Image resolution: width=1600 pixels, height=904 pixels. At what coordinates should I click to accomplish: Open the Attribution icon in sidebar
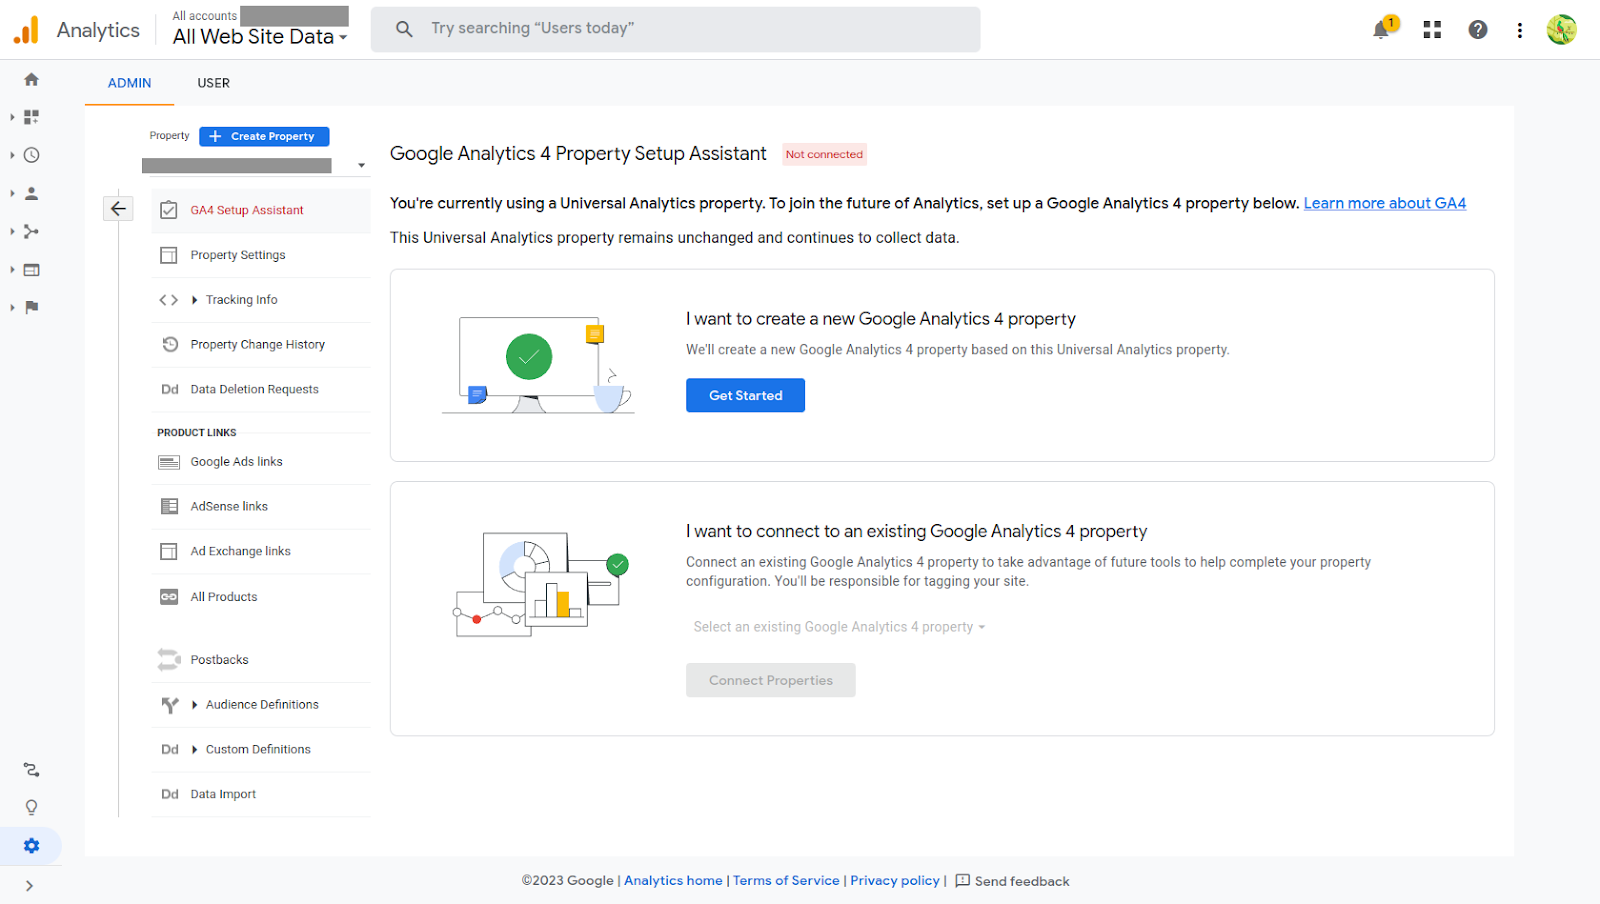tap(31, 769)
